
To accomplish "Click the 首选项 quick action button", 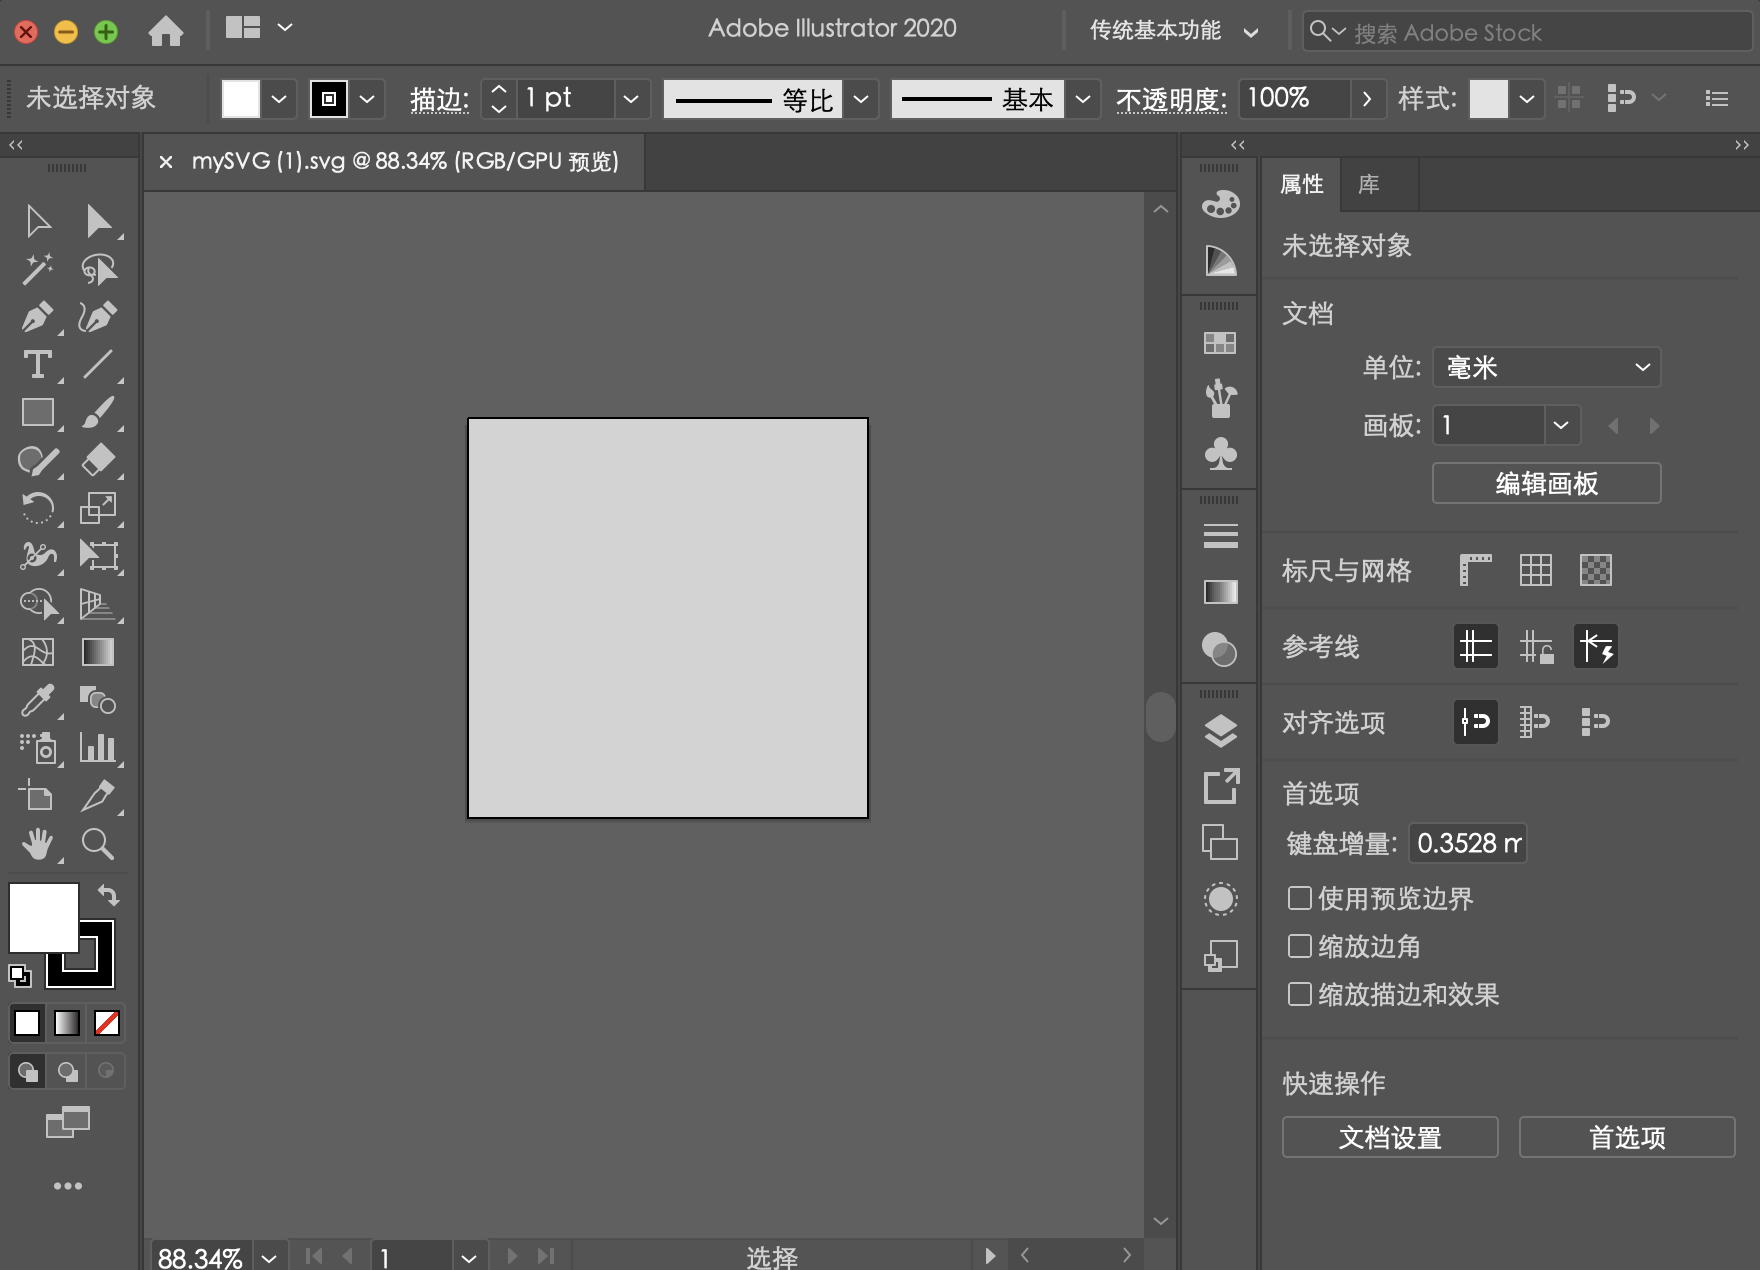I will [1627, 1137].
